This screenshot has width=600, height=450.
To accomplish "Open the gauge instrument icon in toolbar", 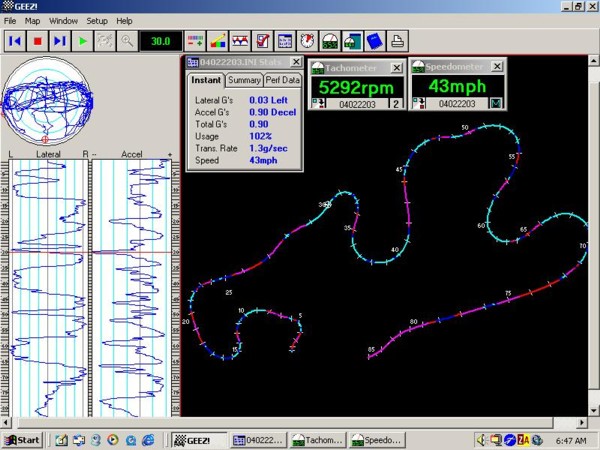I will click(330, 41).
